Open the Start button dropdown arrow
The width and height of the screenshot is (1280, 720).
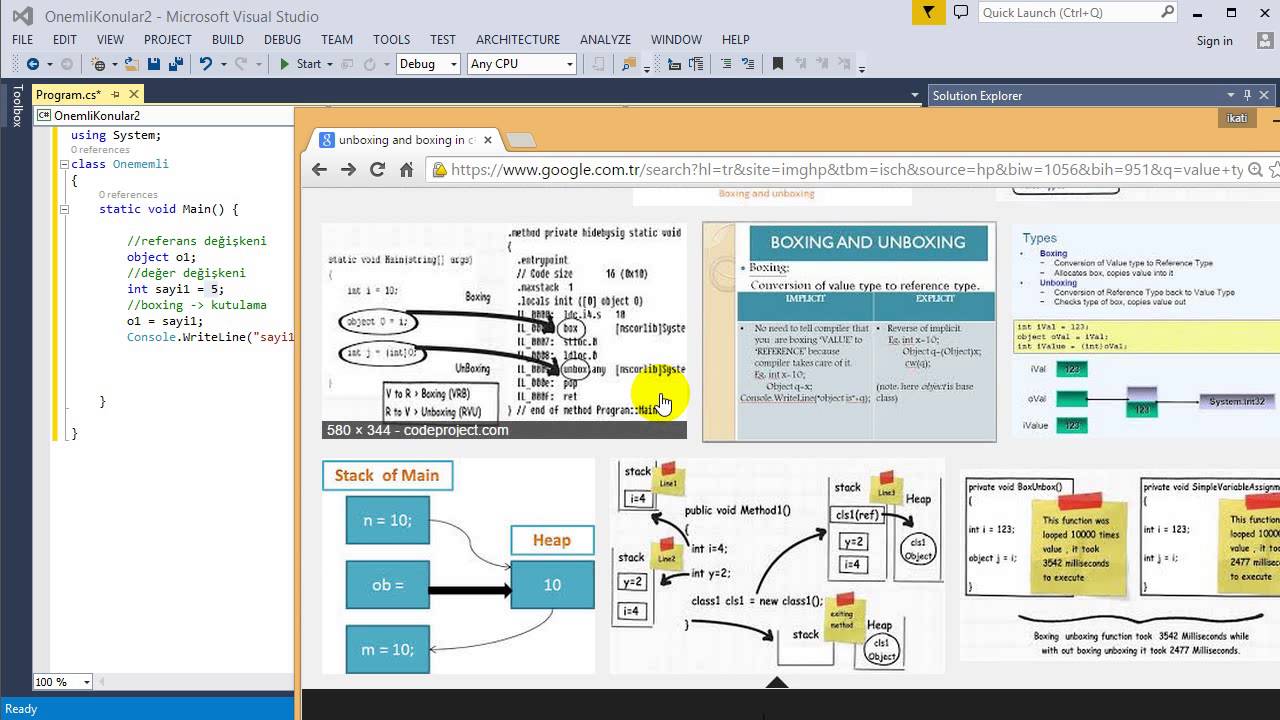tap(330, 64)
